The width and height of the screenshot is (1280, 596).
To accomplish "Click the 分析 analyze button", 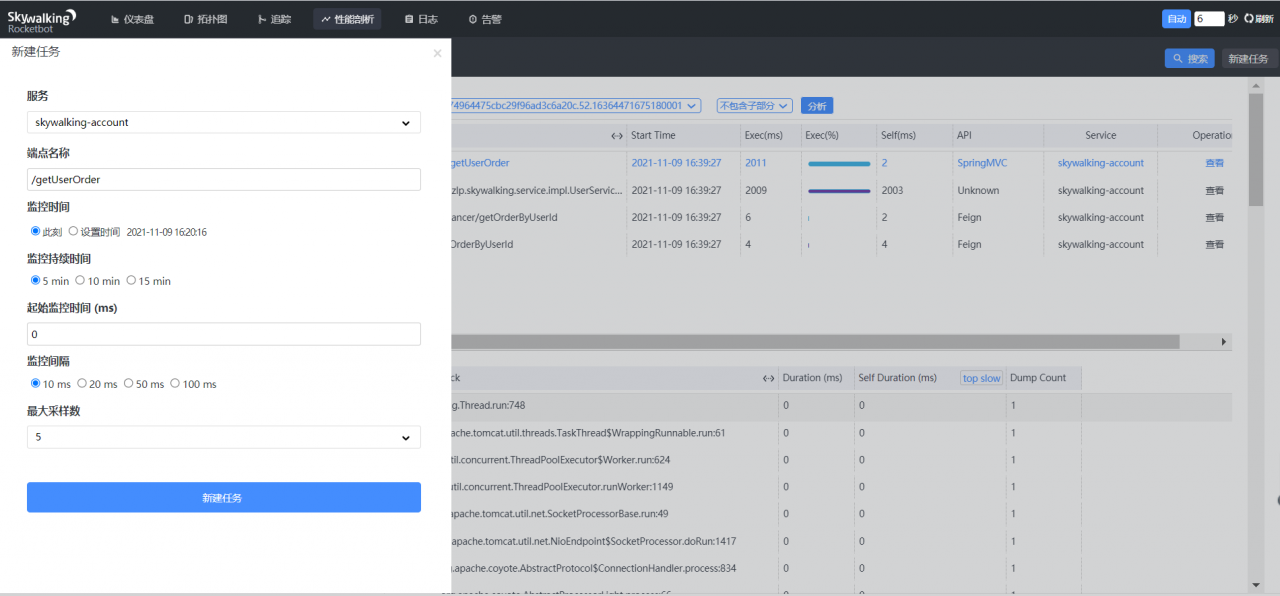I will pyautogui.click(x=817, y=105).
